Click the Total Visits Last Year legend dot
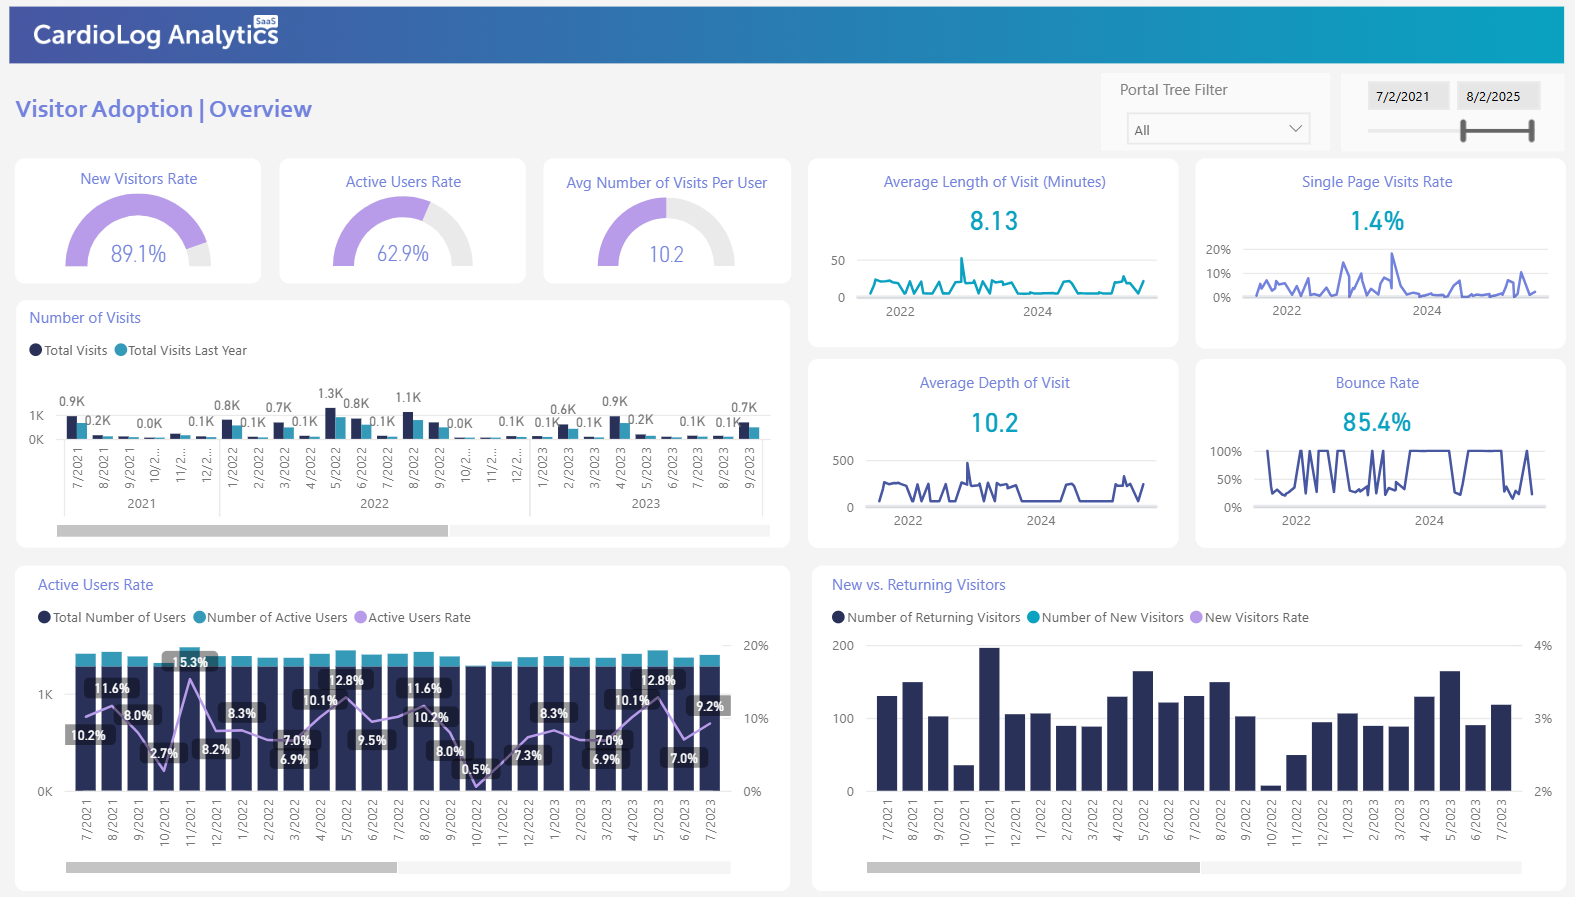 [x=121, y=350]
